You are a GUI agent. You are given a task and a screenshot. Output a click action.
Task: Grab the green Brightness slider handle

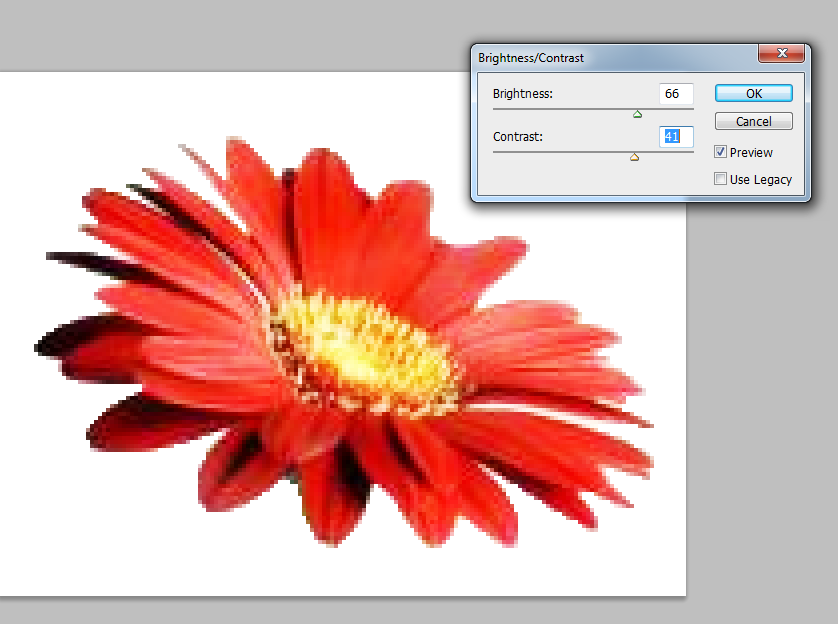click(638, 114)
